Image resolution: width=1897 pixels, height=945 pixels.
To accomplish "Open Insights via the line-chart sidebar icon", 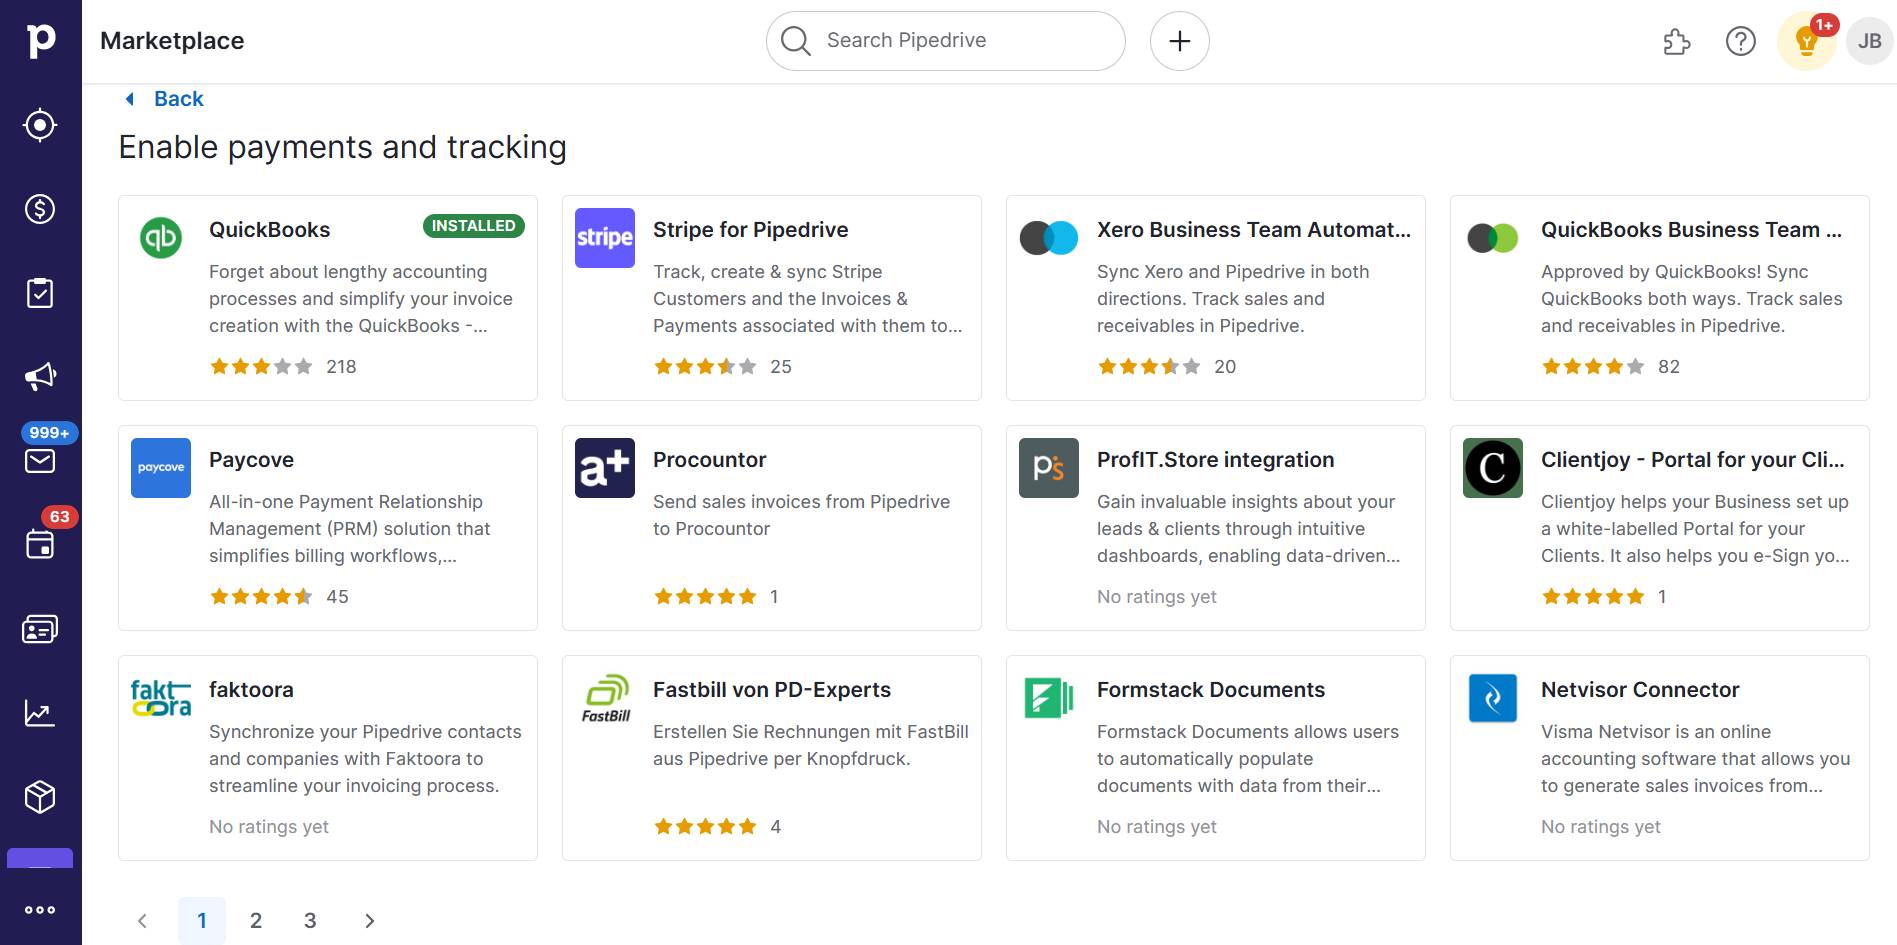I will click(40, 712).
